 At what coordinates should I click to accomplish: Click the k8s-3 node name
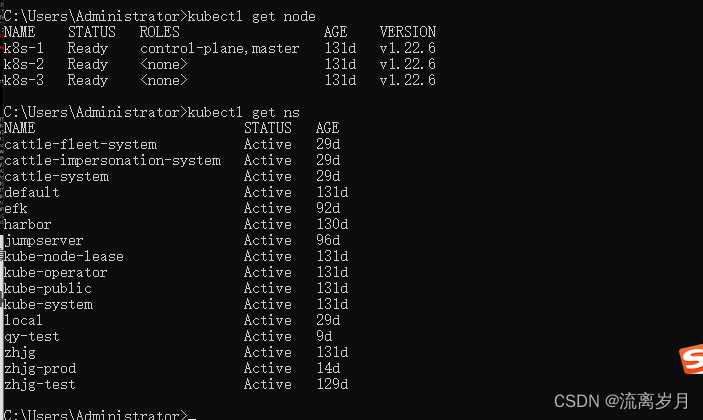(x=24, y=80)
